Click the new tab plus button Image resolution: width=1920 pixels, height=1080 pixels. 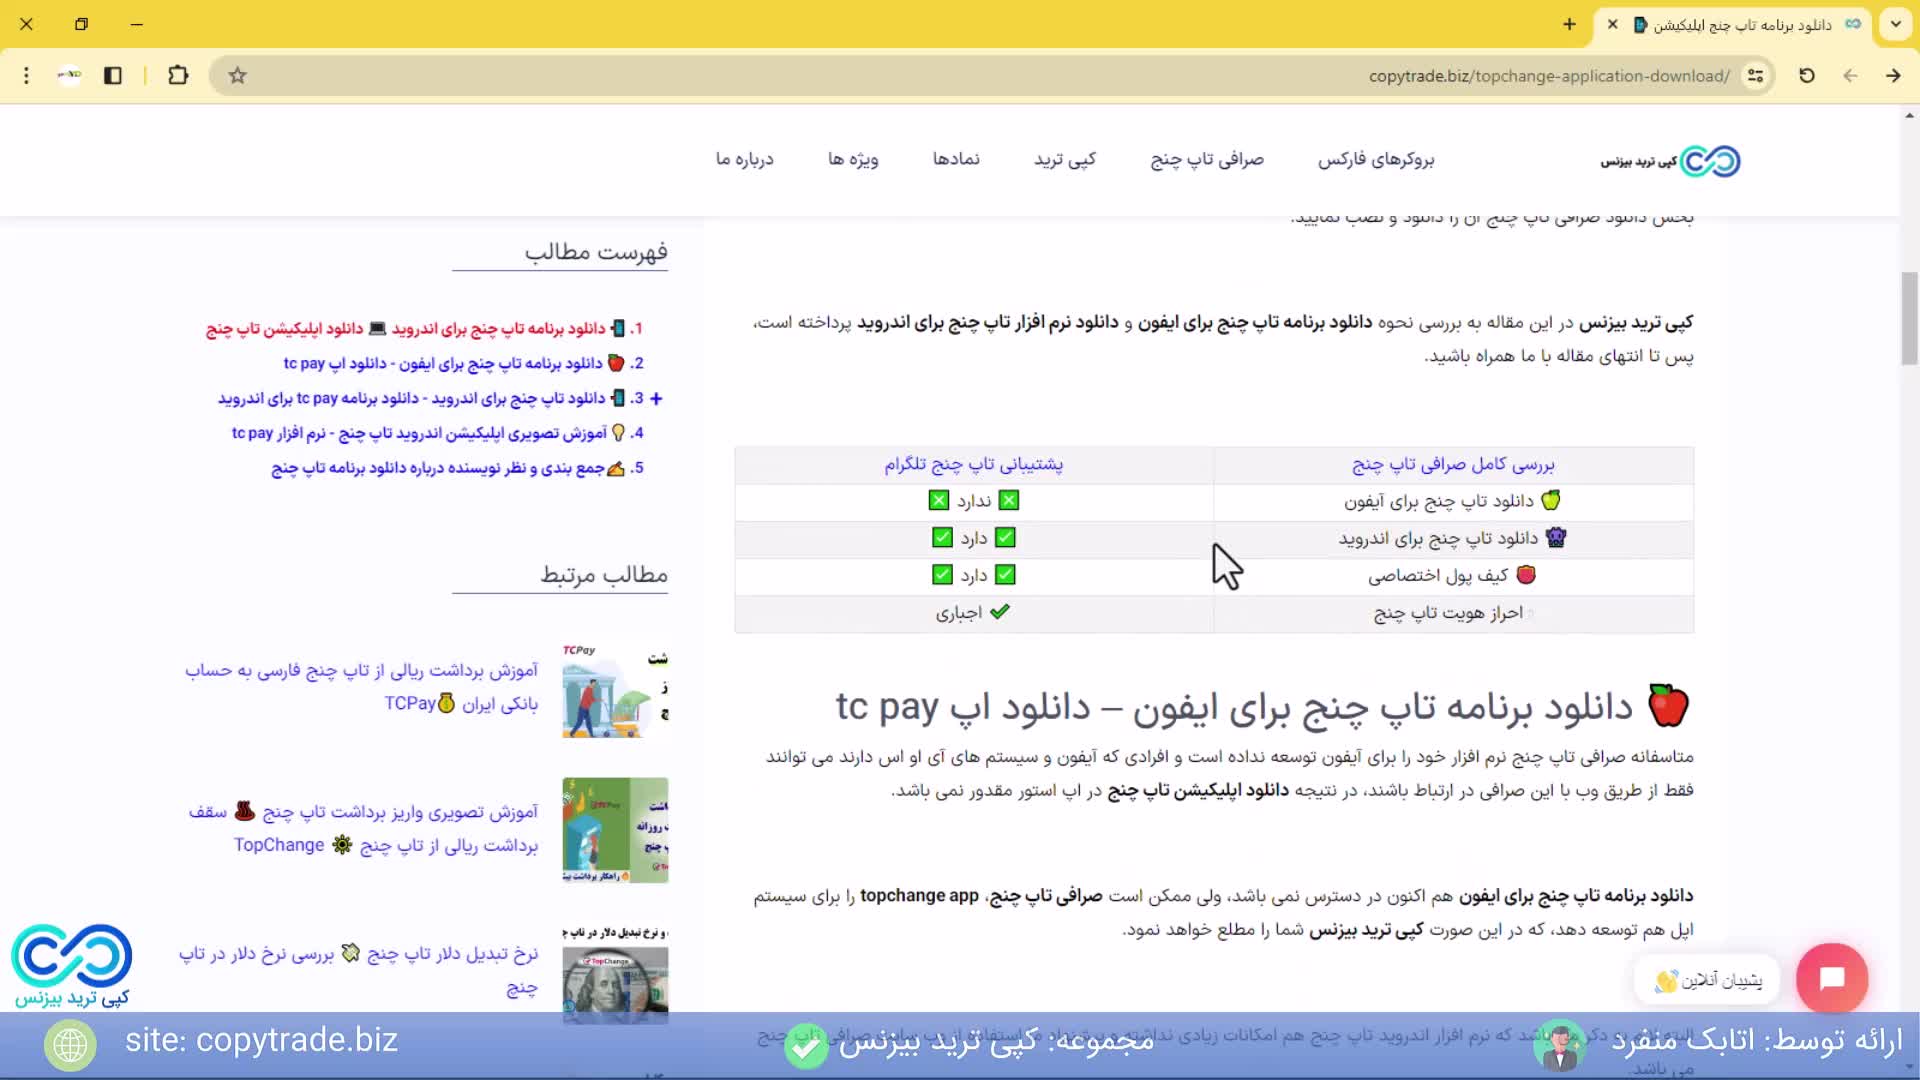(1569, 25)
